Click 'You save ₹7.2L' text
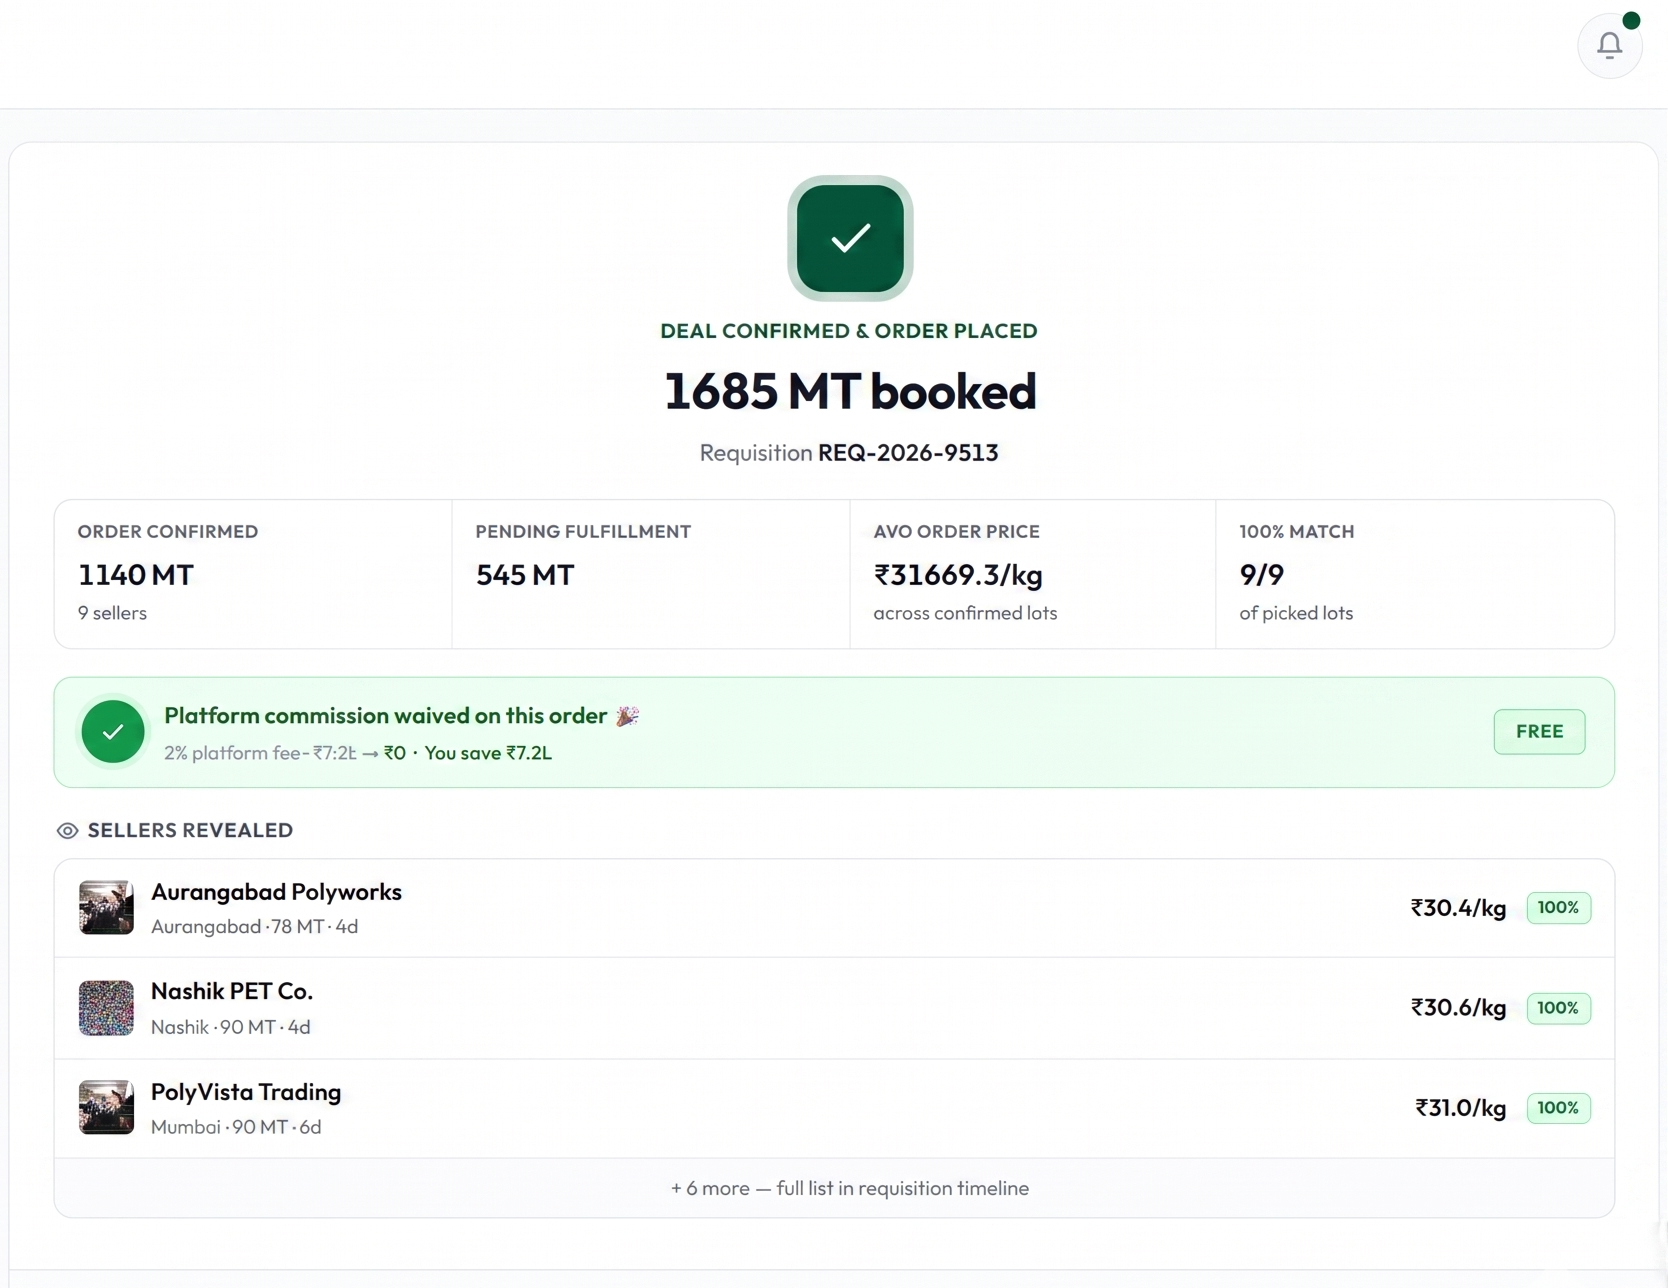Image resolution: width=1668 pixels, height=1288 pixels. pos(488,753)
